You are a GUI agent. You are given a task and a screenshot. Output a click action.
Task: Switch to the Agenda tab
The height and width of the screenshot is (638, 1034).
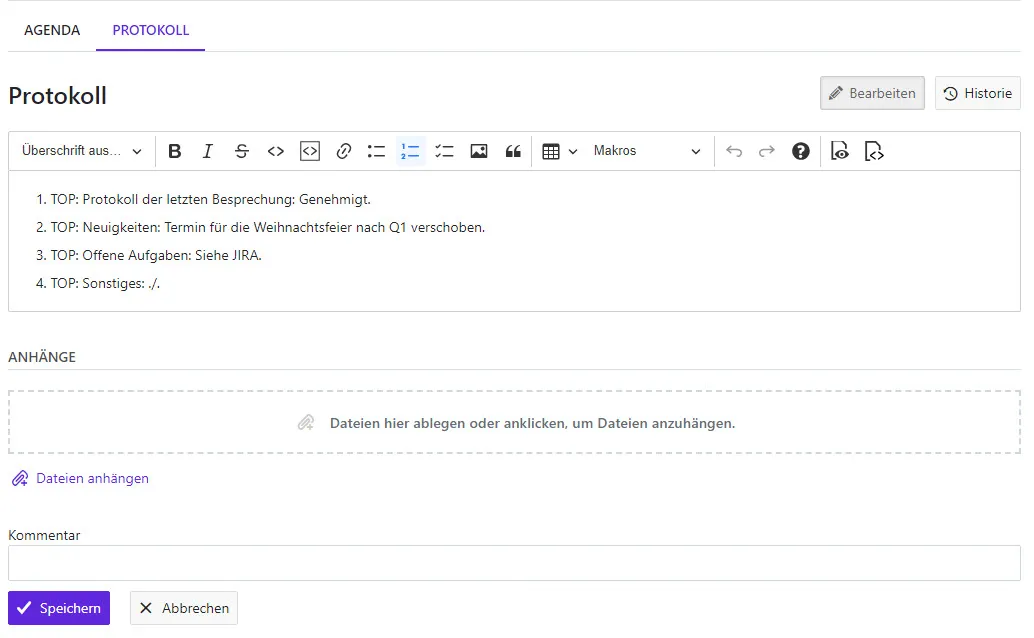(52, 30)
